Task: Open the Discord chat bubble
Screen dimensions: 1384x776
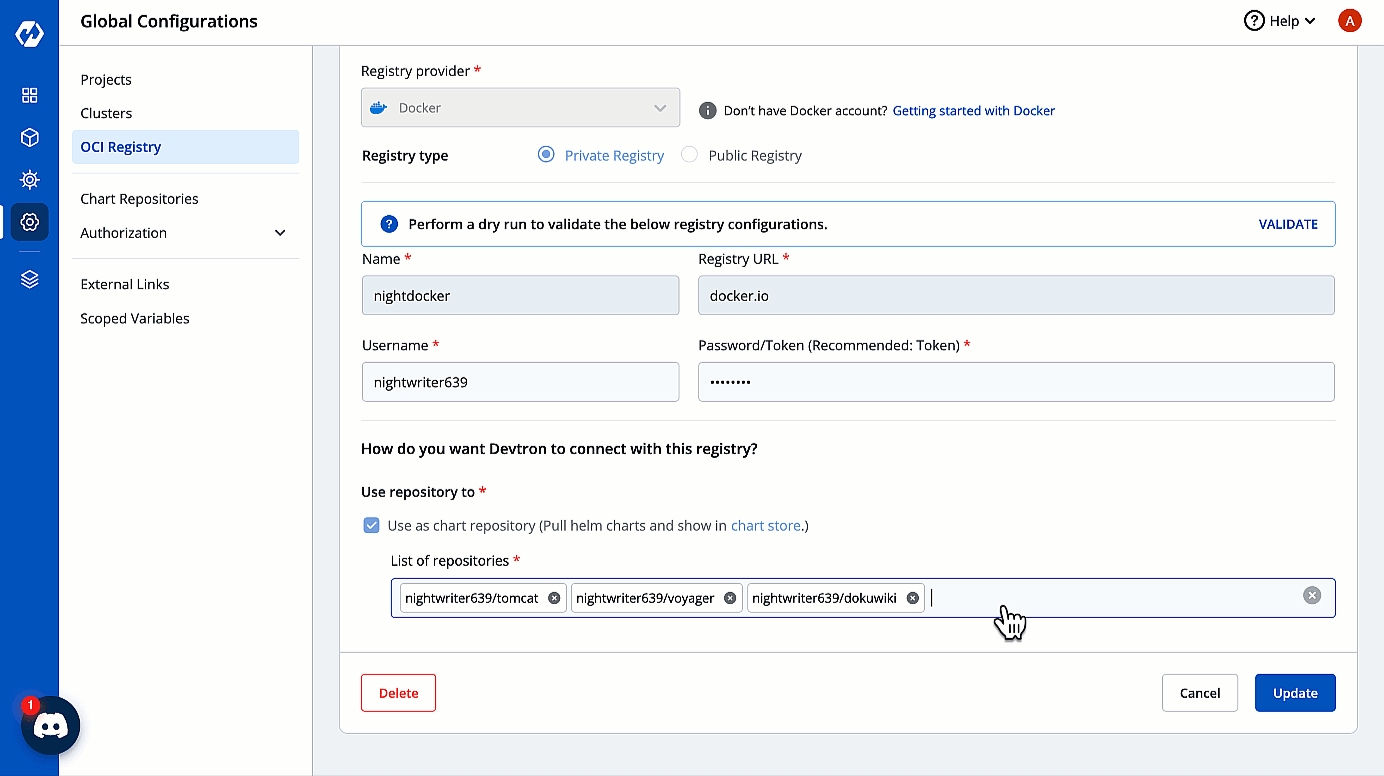Action: click(x=50, y=725)
